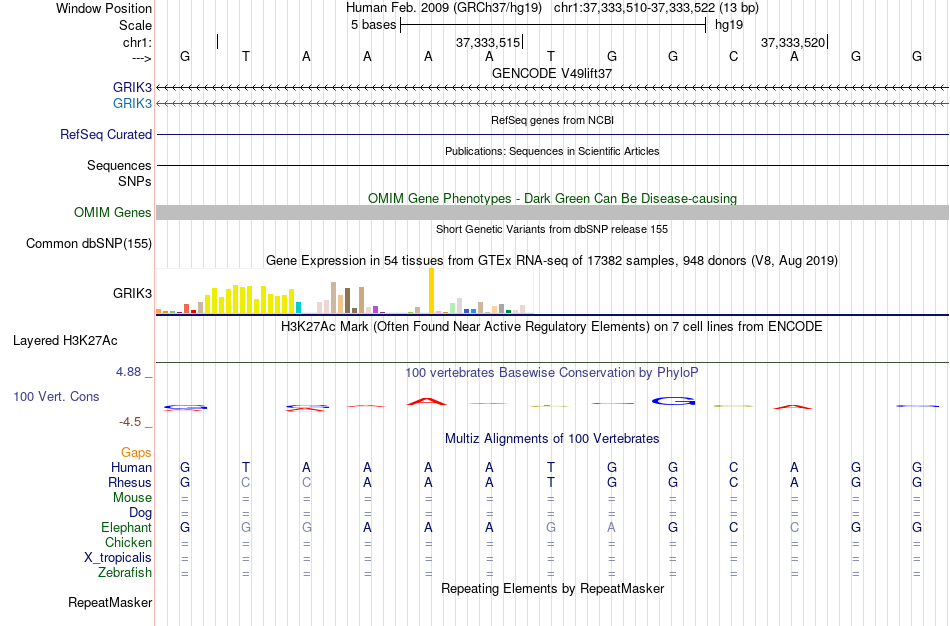
Task: Click the GENCODE V49lift37 track title
Action: 552,73
